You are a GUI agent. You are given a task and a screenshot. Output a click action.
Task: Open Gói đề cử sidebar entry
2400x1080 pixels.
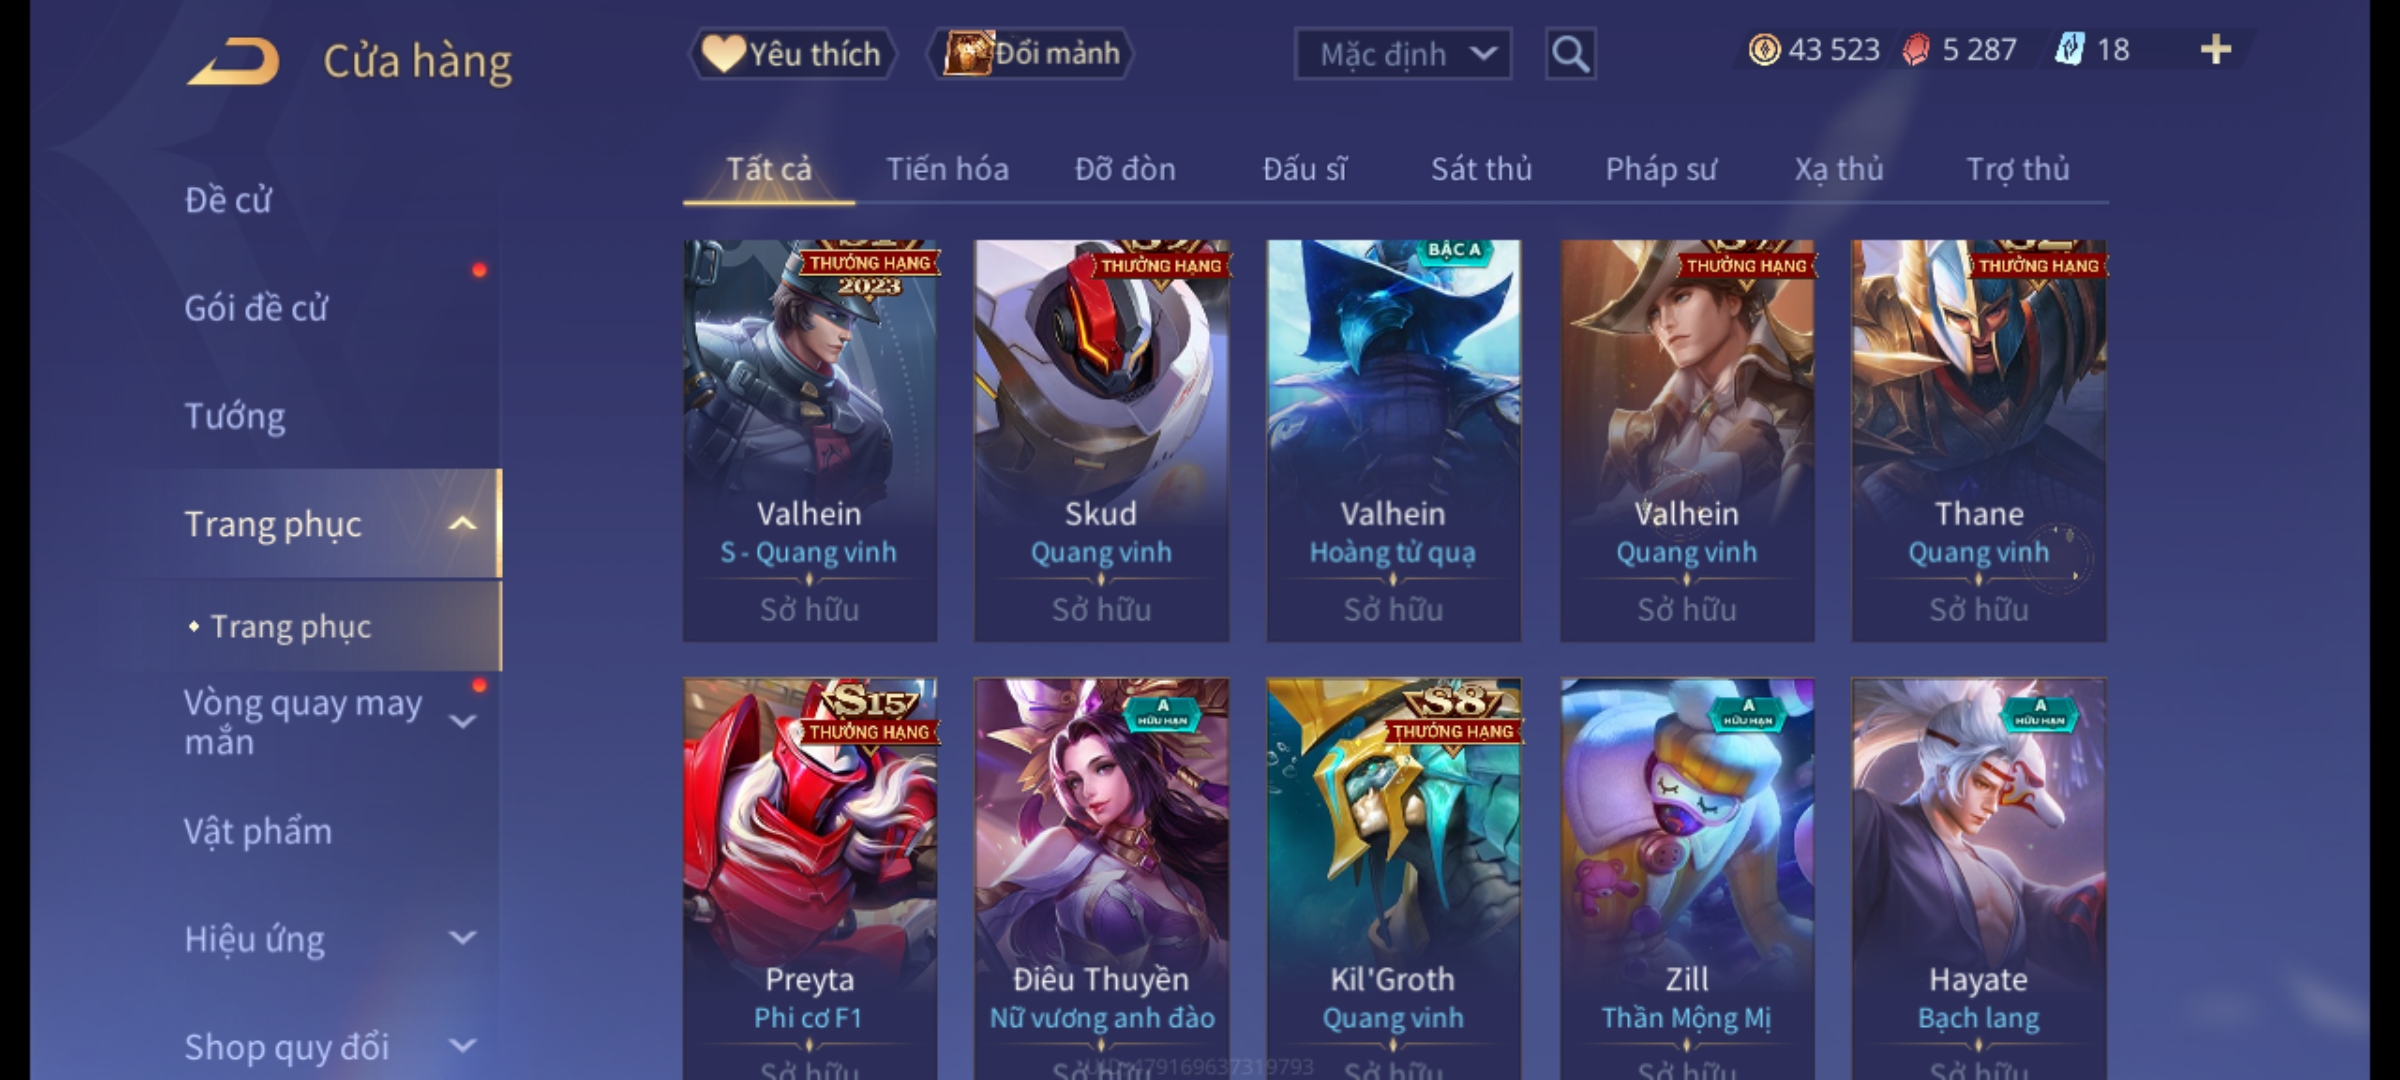(256, 308)
